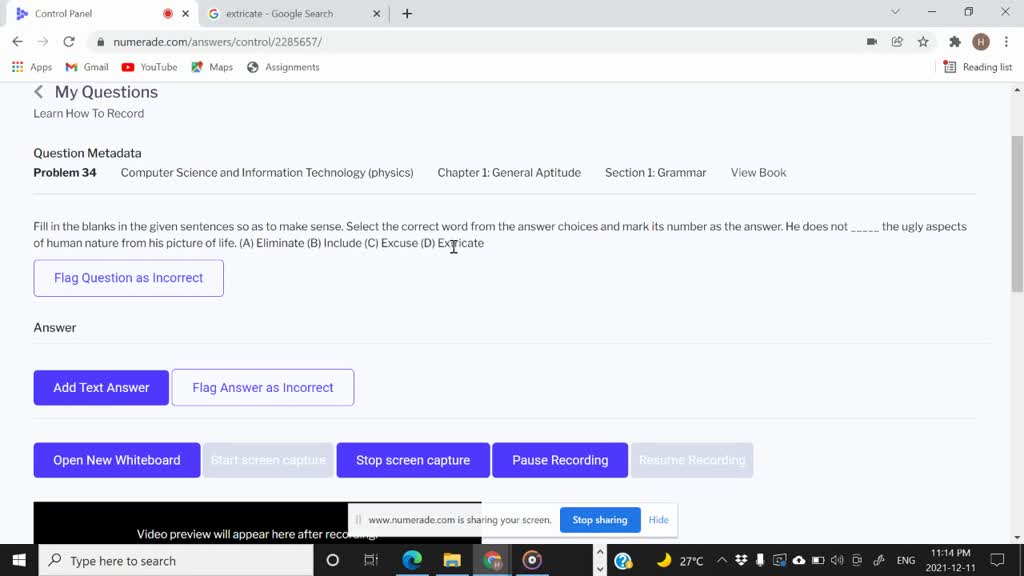Open the Chrome three-dot menu
The height and width of the screenshot is (576, 1024).
pos(1005,42)
